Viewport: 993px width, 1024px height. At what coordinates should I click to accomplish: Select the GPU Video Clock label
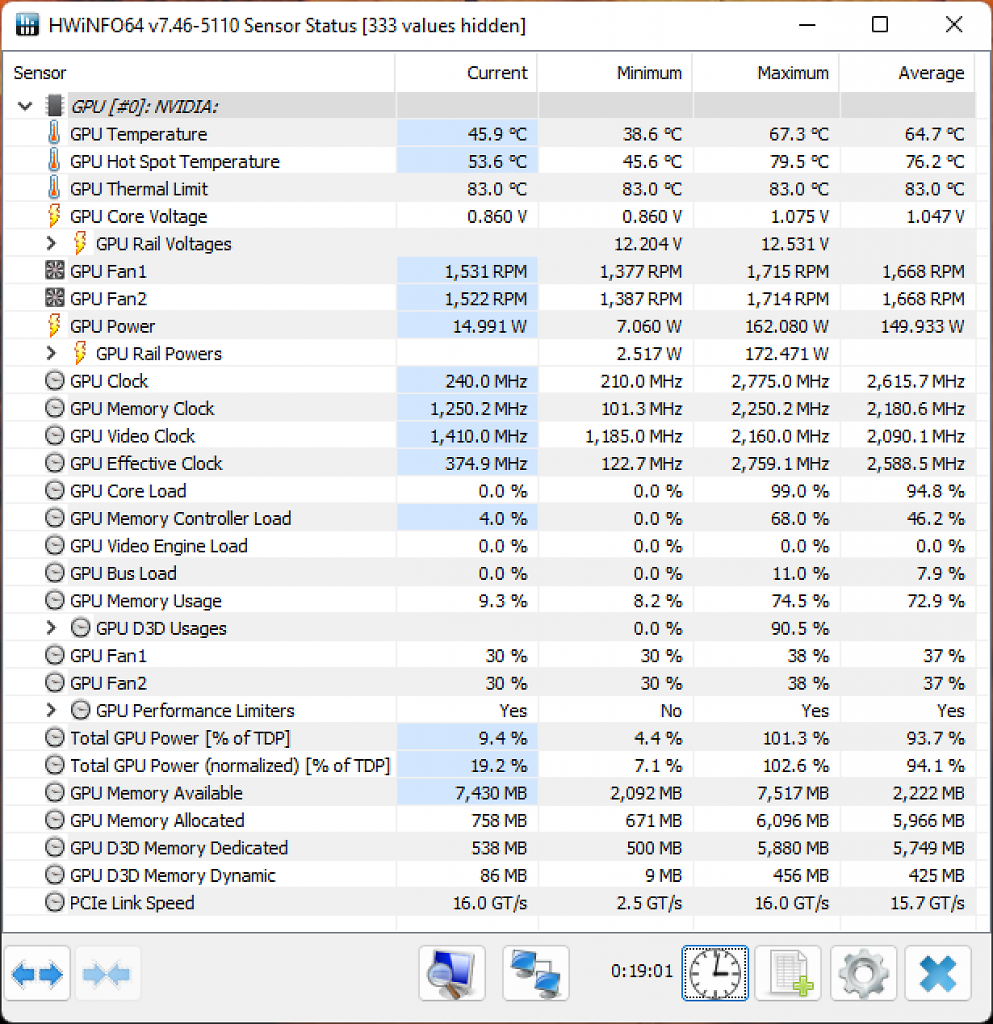point(133,436)
